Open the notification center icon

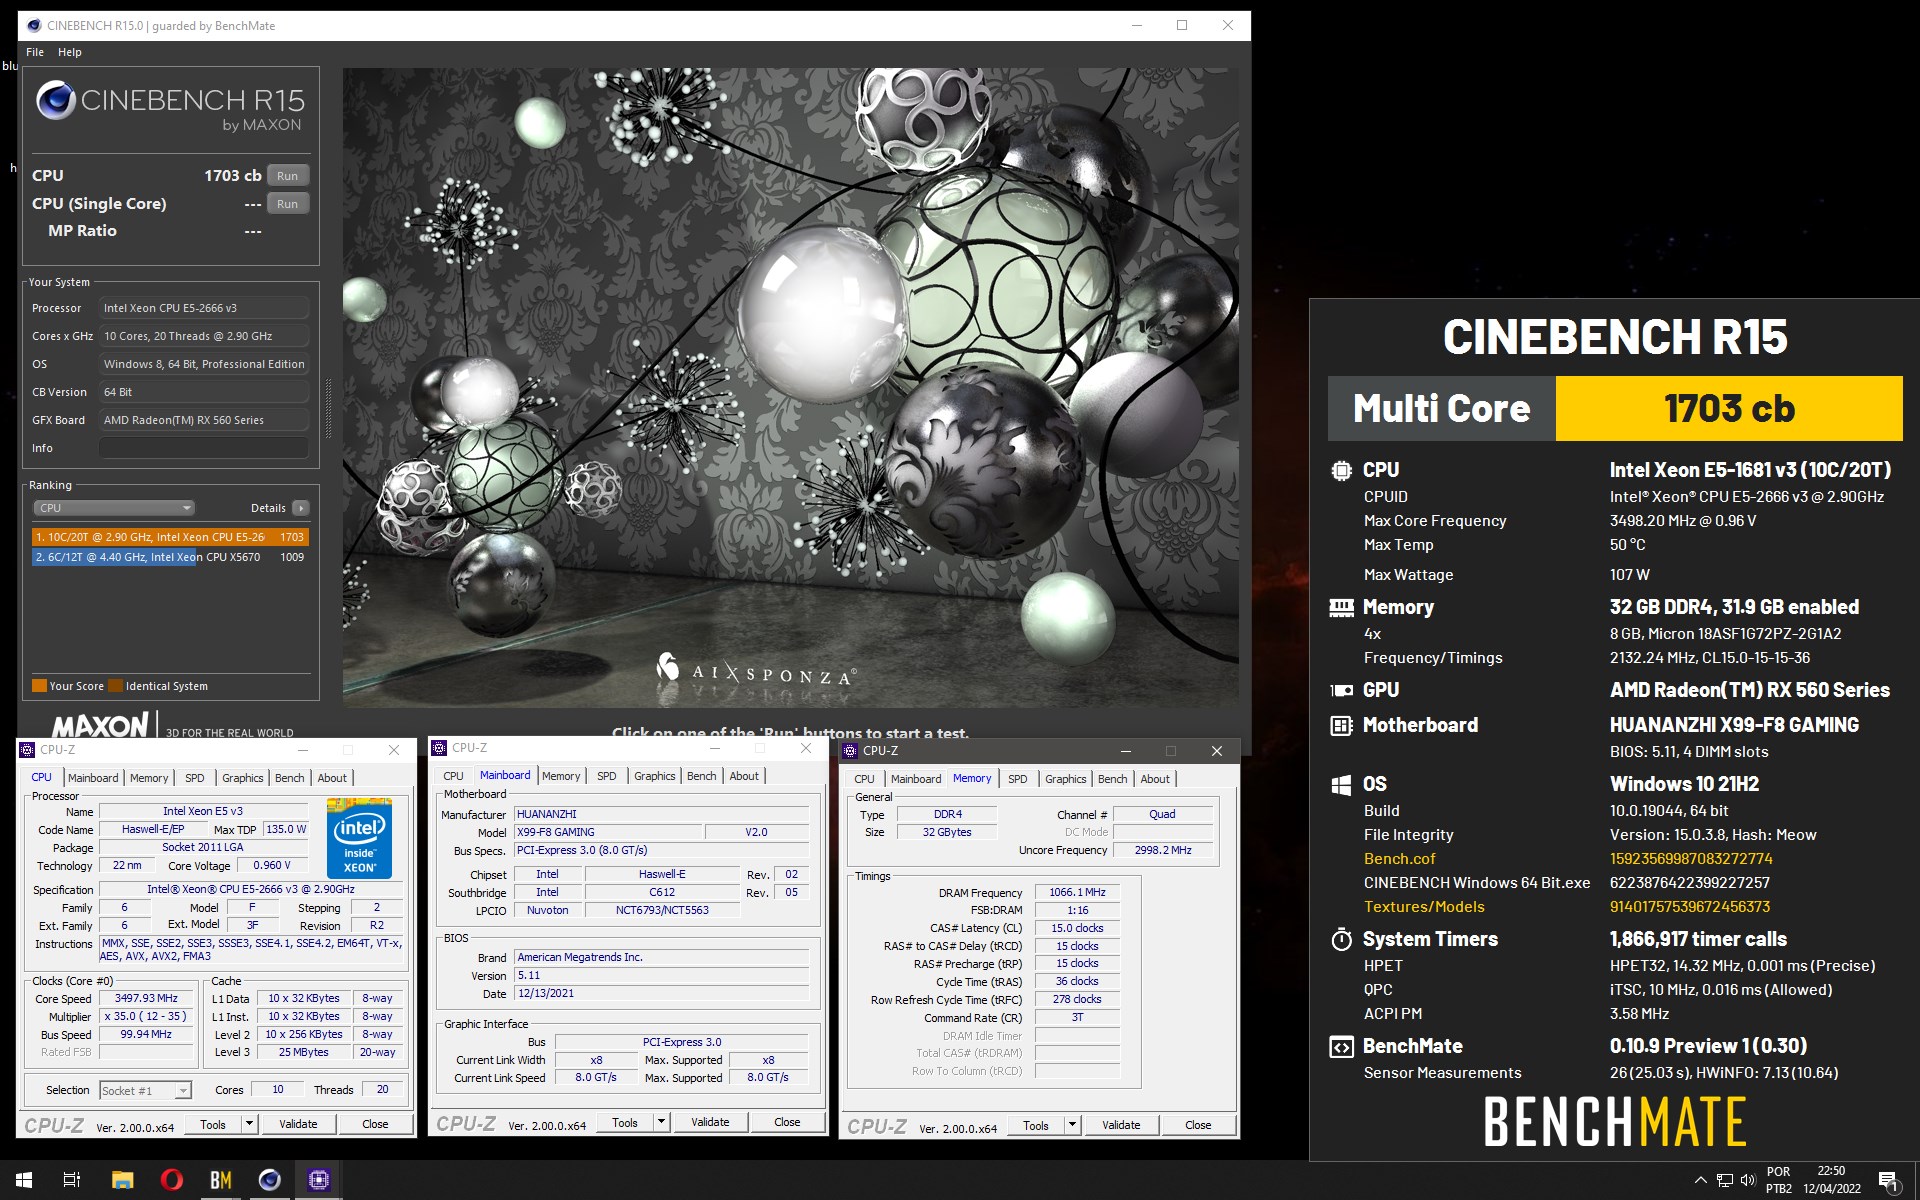[1888, 1181]
